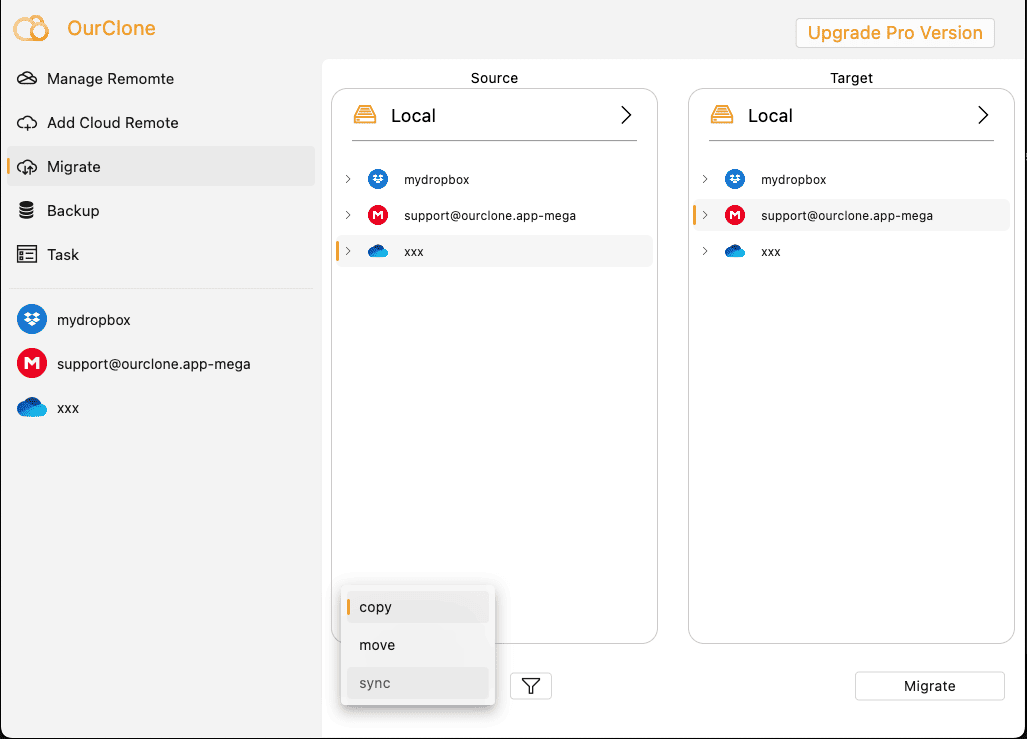Screen dimensions: 1027x739
Task: Select xxx text in the Source list
Action: [x=414, y=252]
